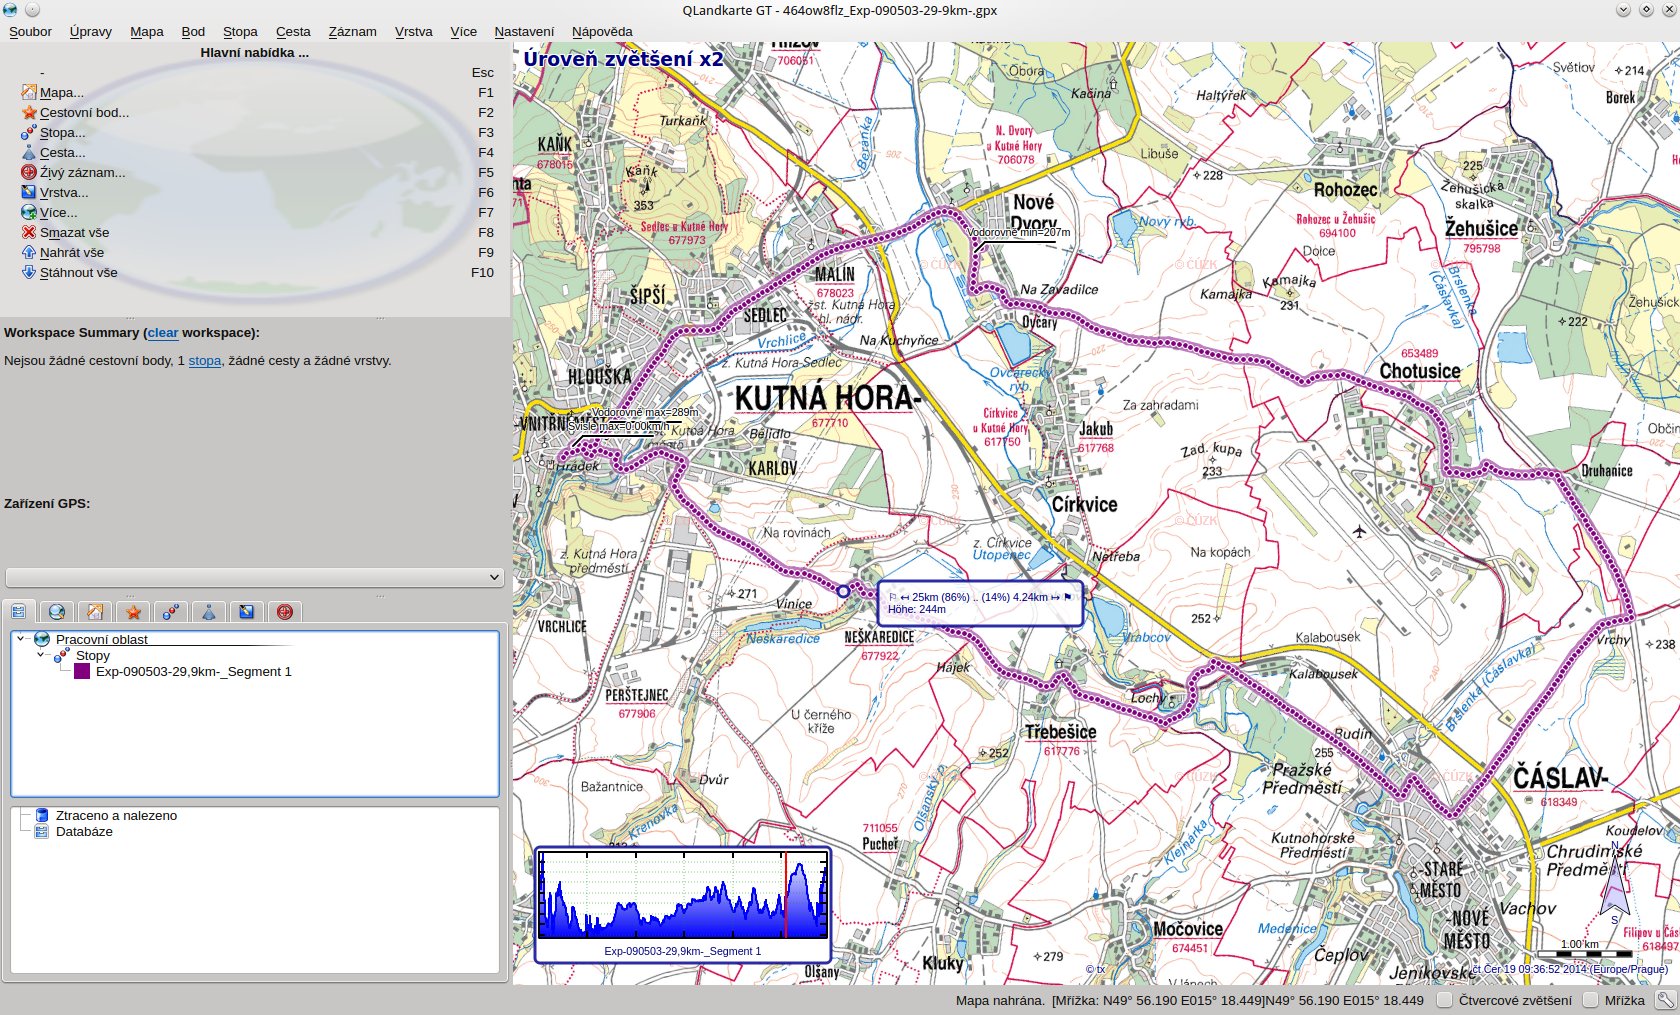Click the track position circle marker on map
Screen dimensions: 1680x1015
tap(843, 591)
